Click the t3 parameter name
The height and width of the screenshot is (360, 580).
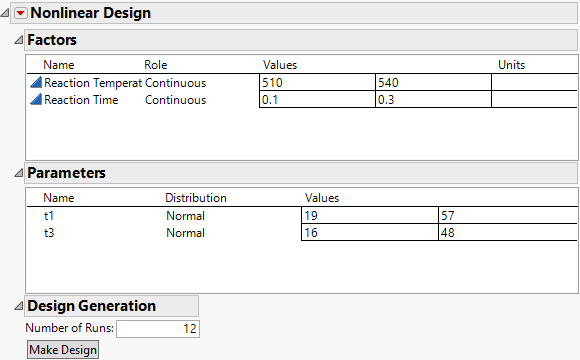(x=49, y=233)
